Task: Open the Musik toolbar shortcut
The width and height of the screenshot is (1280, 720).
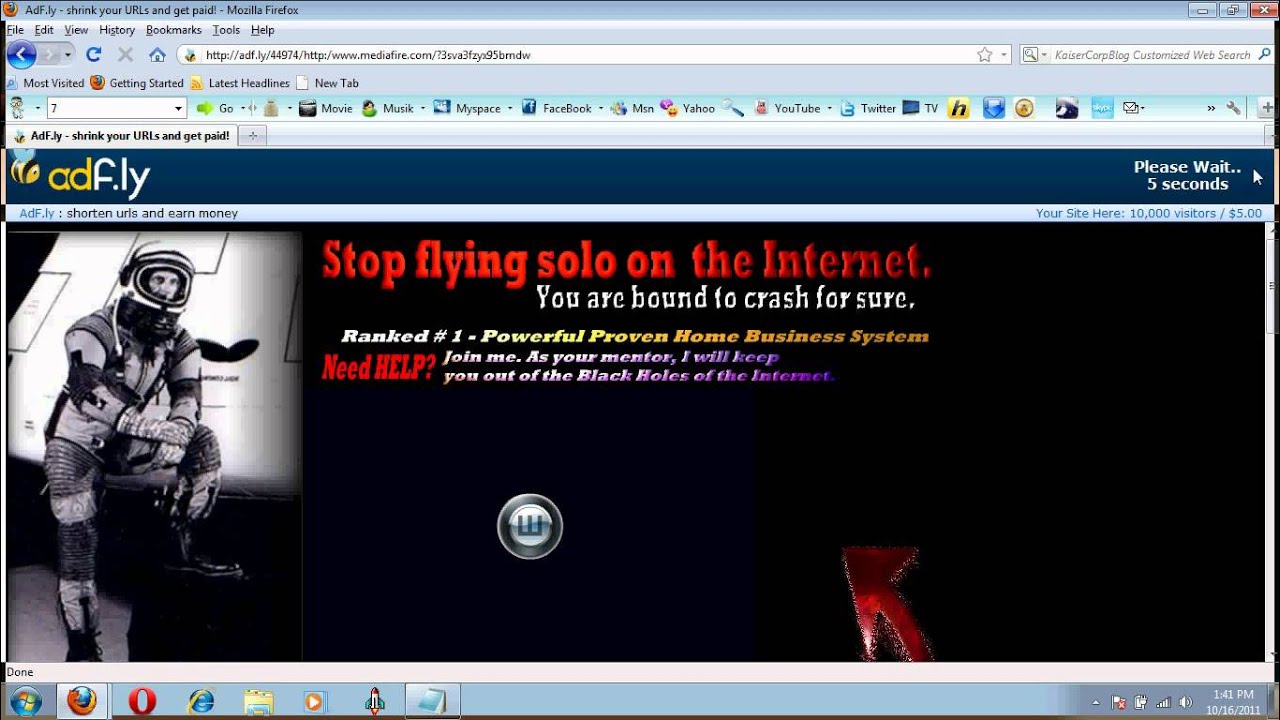Action: [388, 108]
